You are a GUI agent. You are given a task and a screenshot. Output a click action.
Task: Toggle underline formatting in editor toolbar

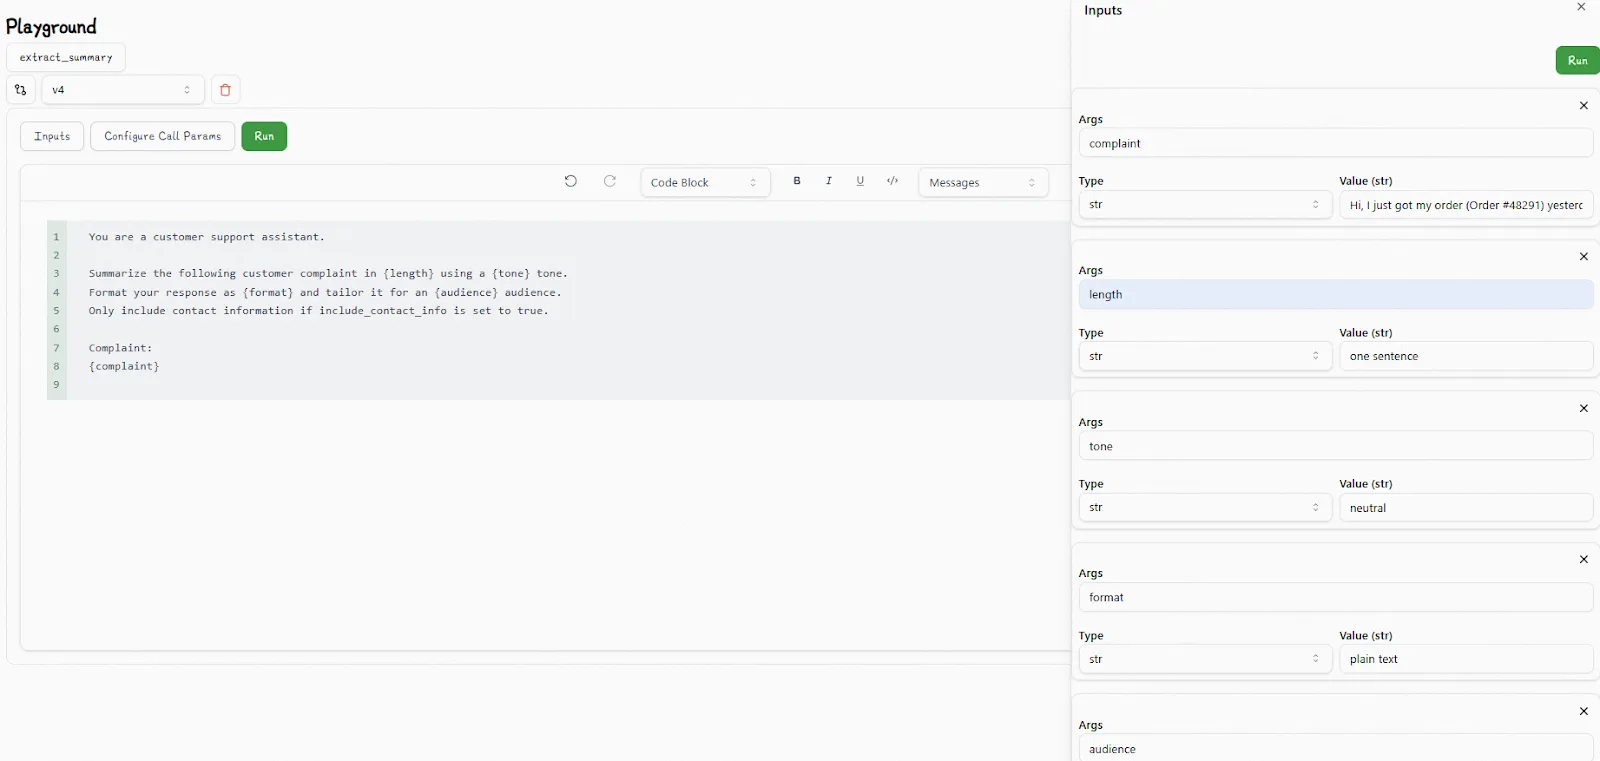pos(860,181)
